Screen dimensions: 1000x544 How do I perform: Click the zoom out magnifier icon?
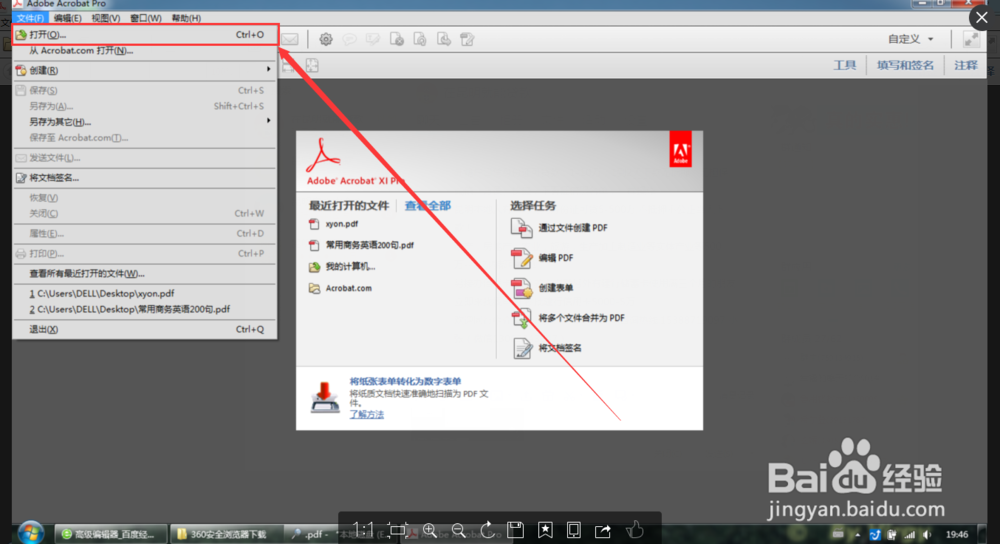[459, 530]
